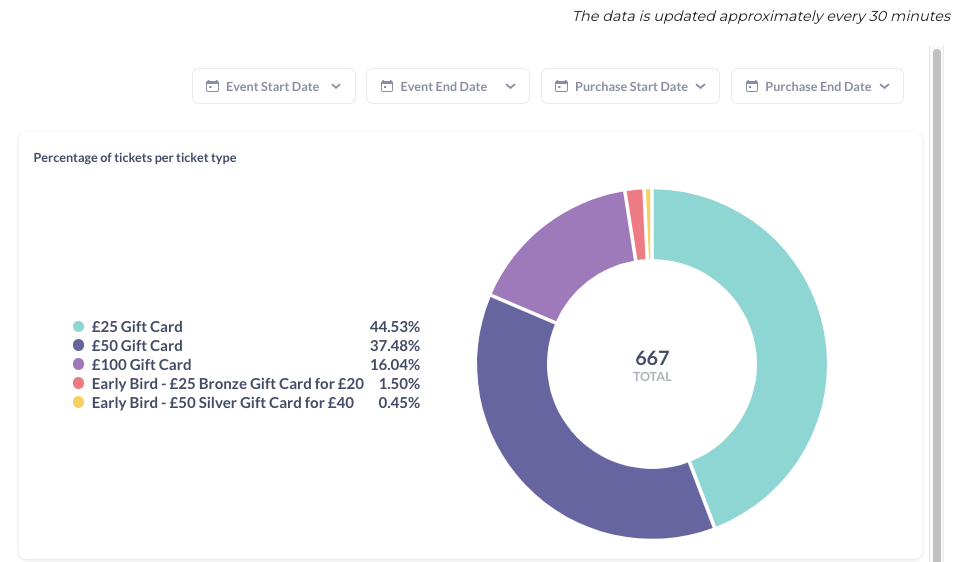Expand Event End Date chevron

click(510, 86)
